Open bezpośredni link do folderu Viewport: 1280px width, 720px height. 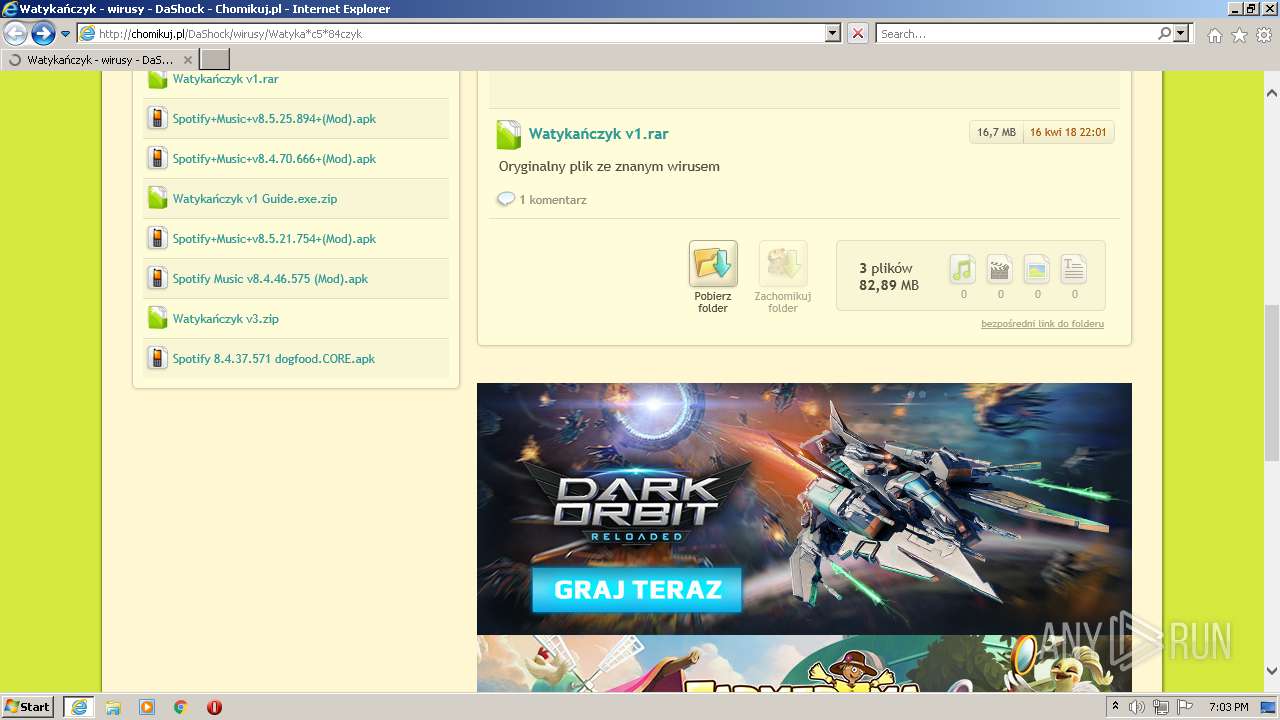click(1042, 324)
